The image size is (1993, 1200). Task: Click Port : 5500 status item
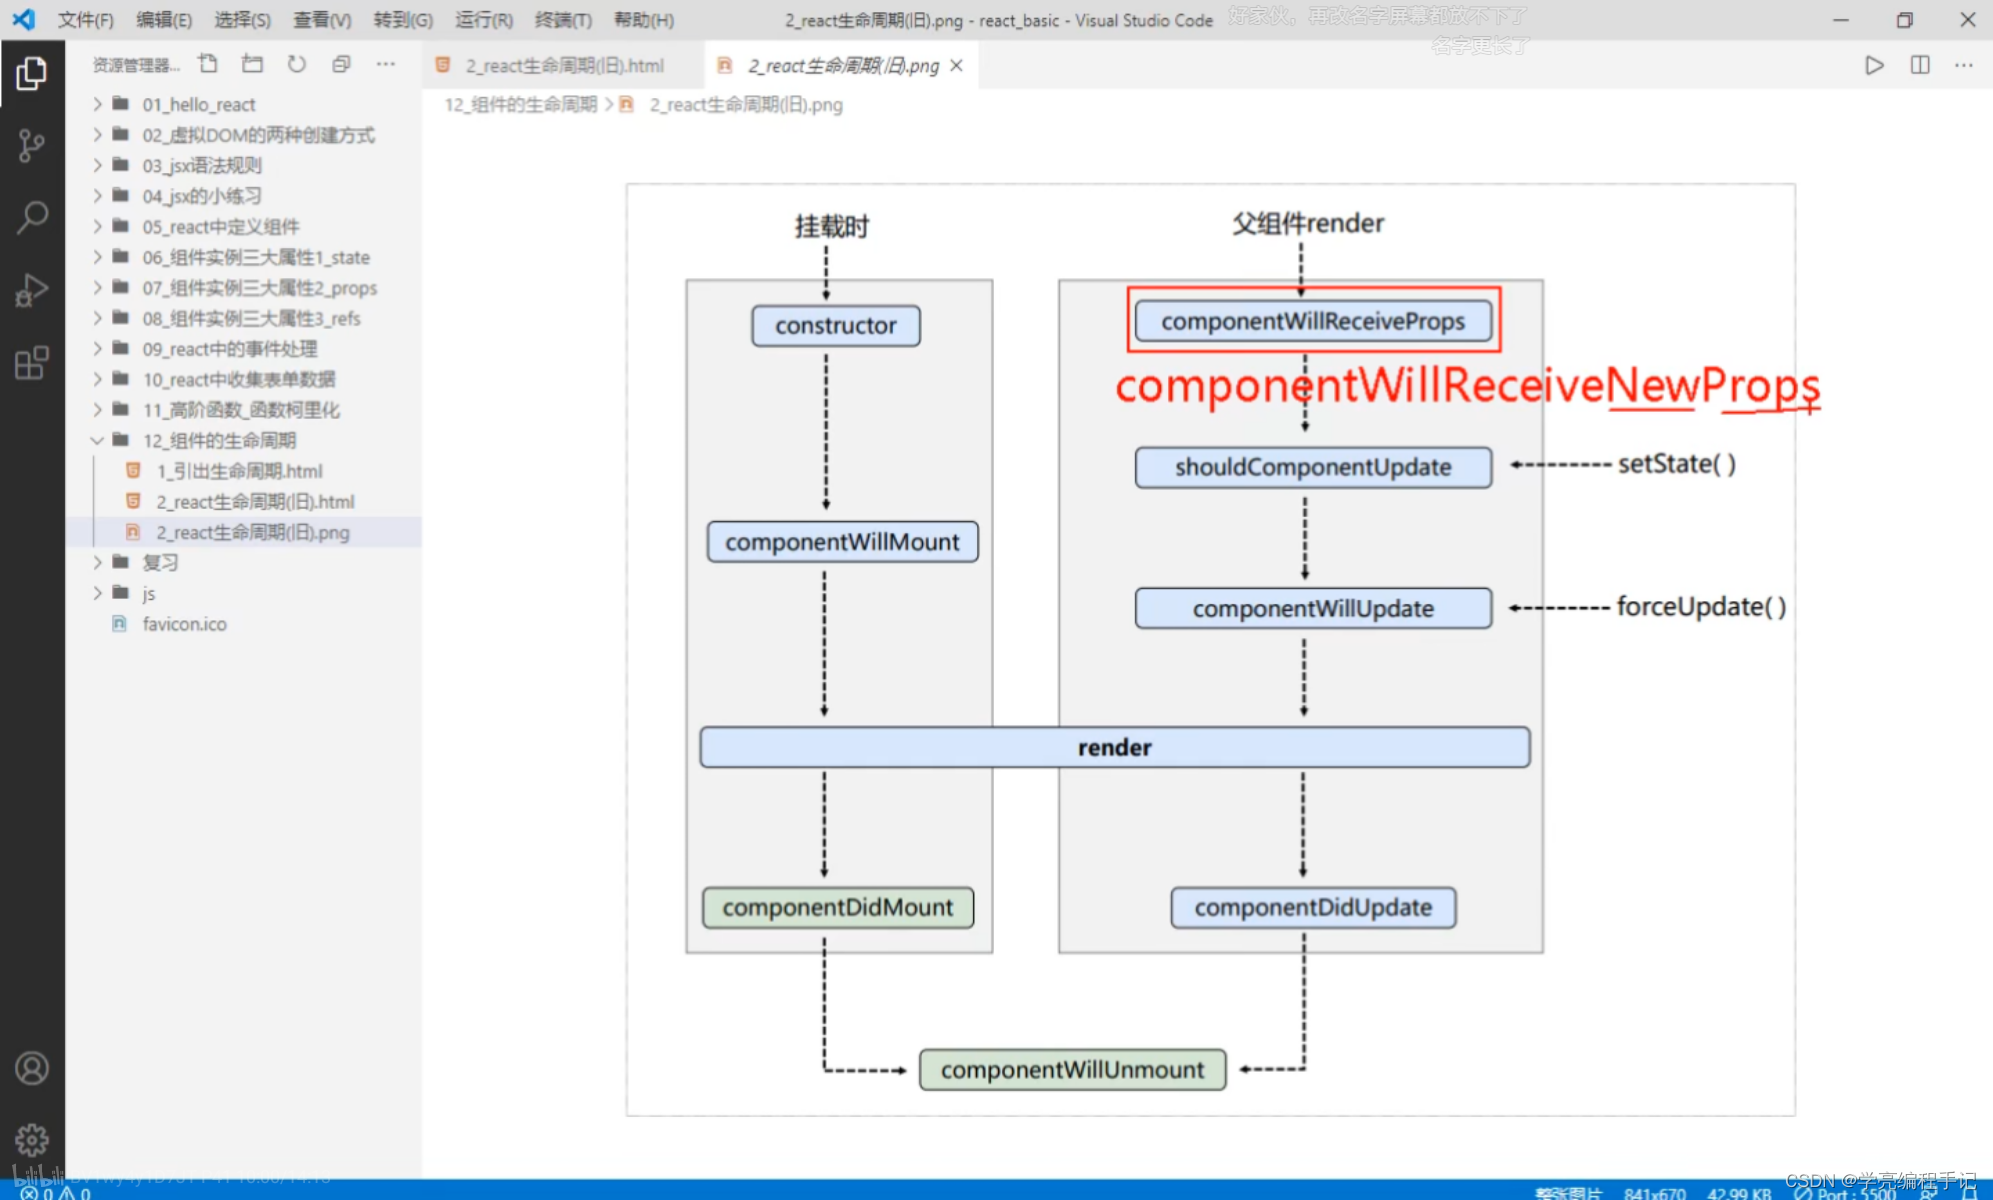(1846, 1192)
